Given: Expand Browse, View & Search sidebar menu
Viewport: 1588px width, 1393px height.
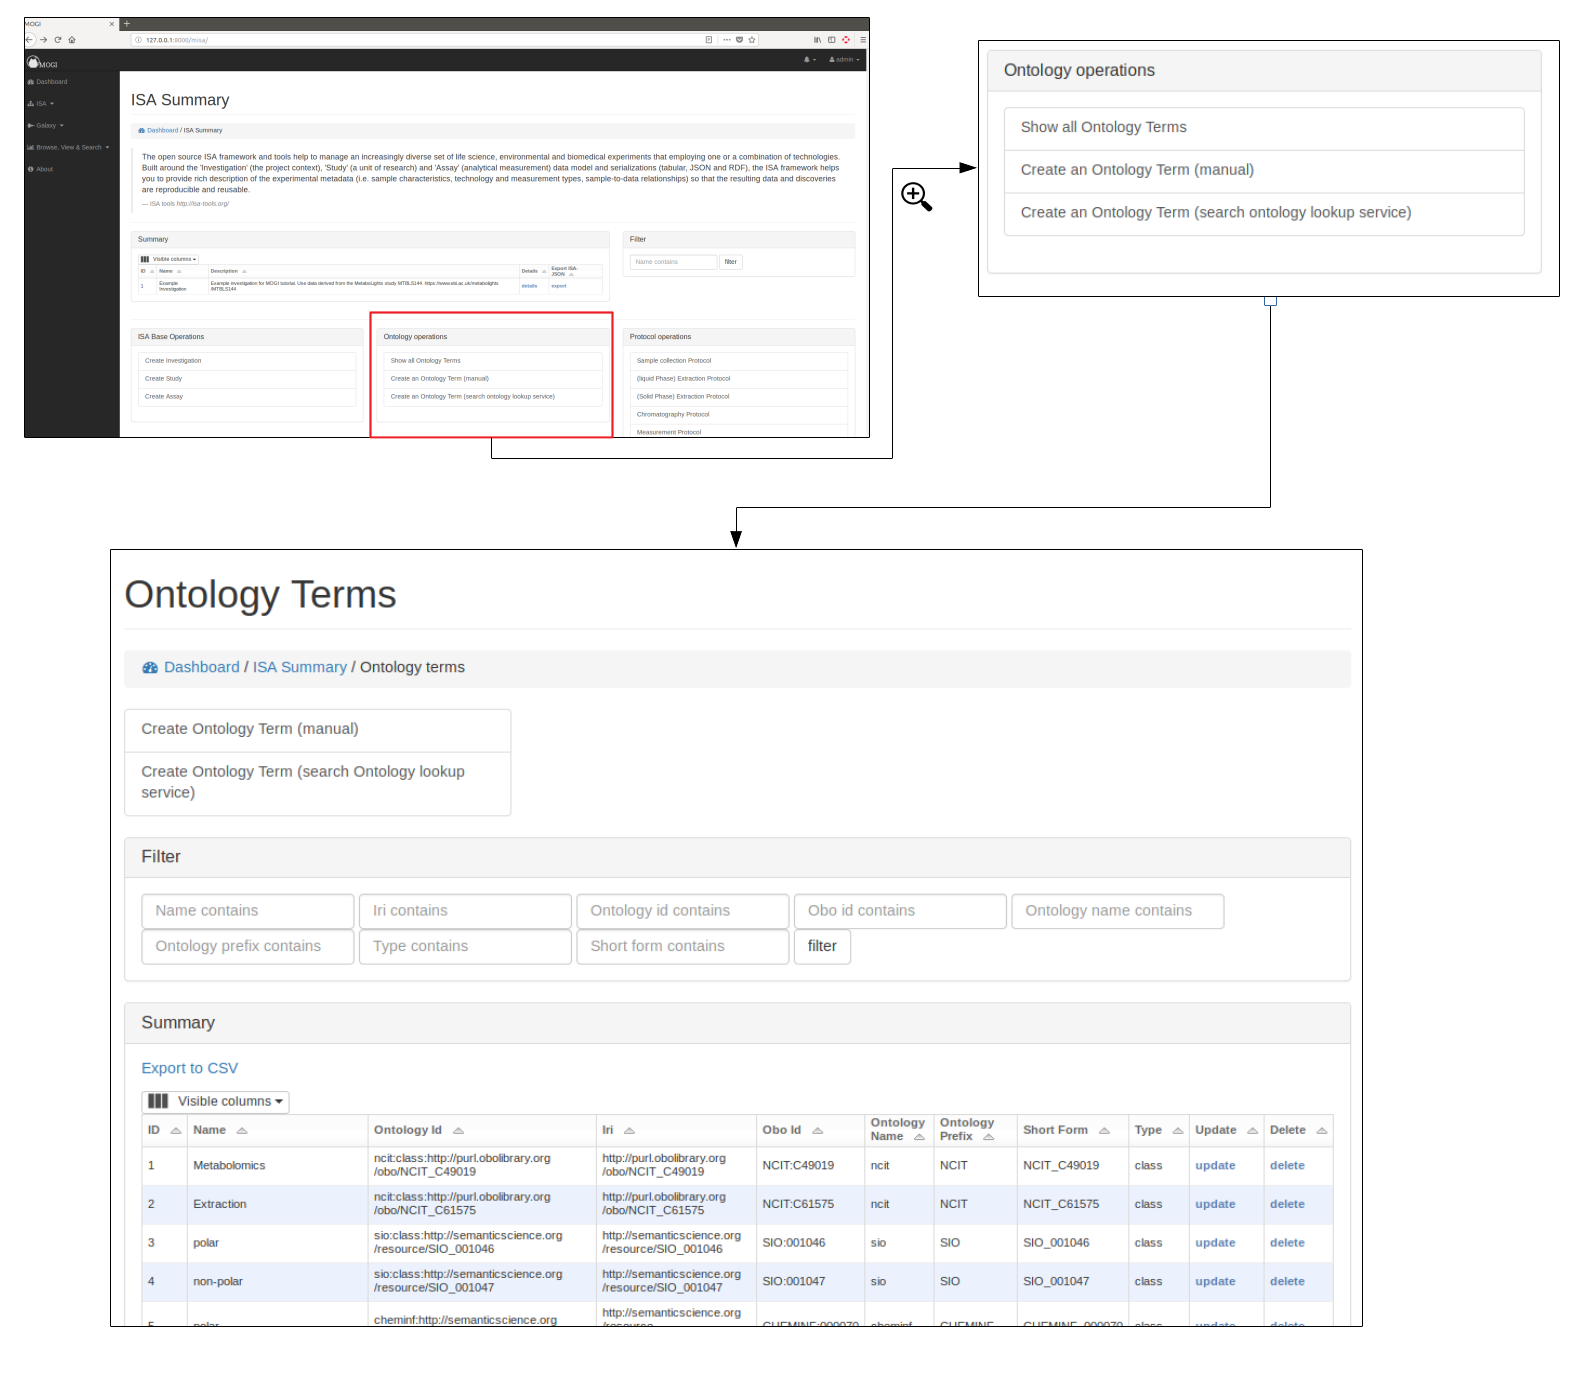Looking at the screenshot, I should (68, 147).
